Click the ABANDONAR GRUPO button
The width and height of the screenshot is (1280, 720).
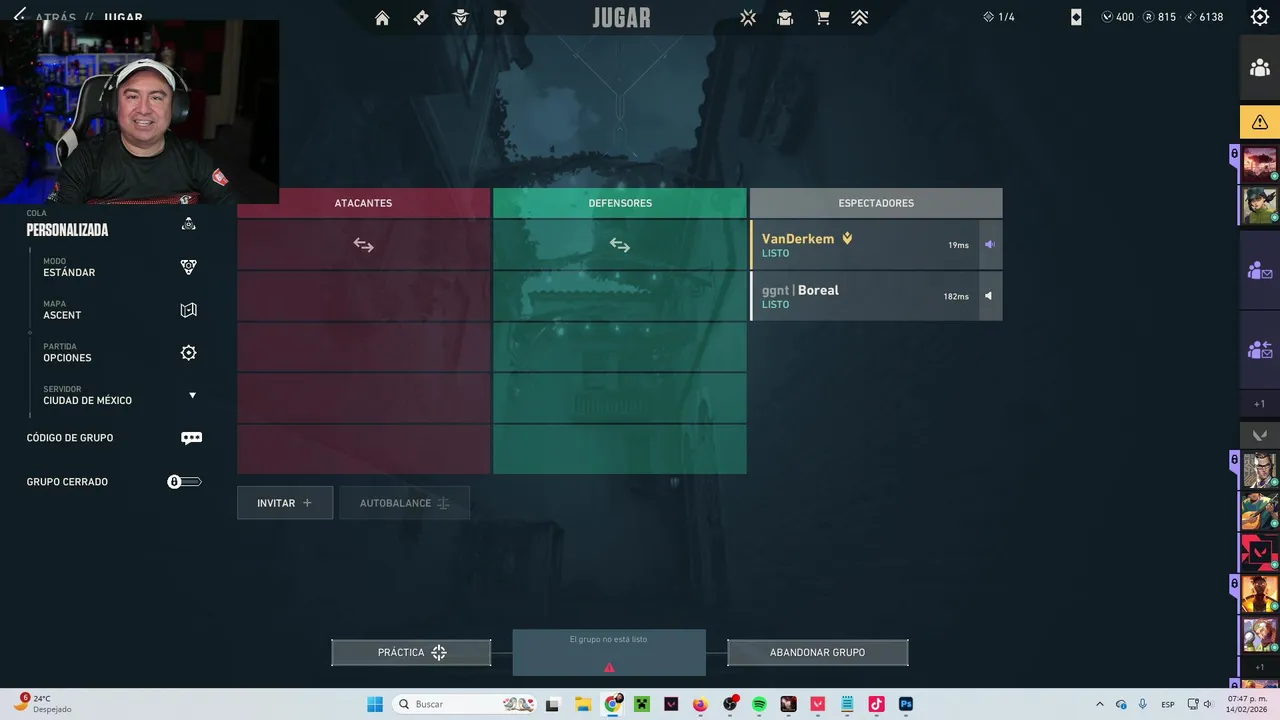click(x=817, y=652)
